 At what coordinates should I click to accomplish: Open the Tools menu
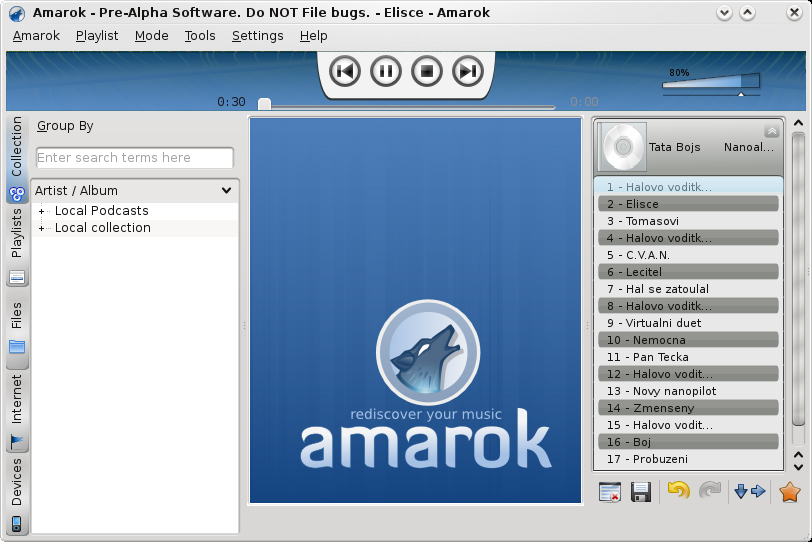[x=200, y=36]
